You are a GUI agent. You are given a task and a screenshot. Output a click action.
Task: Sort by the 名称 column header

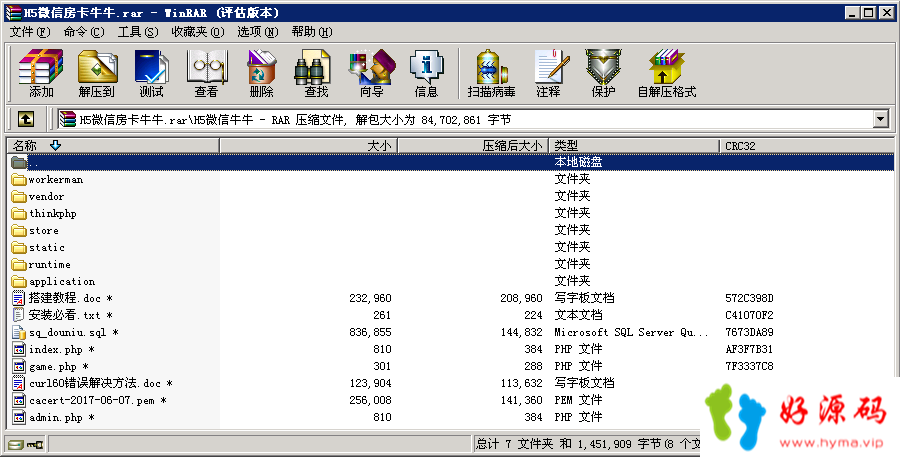tap(114, 146)
